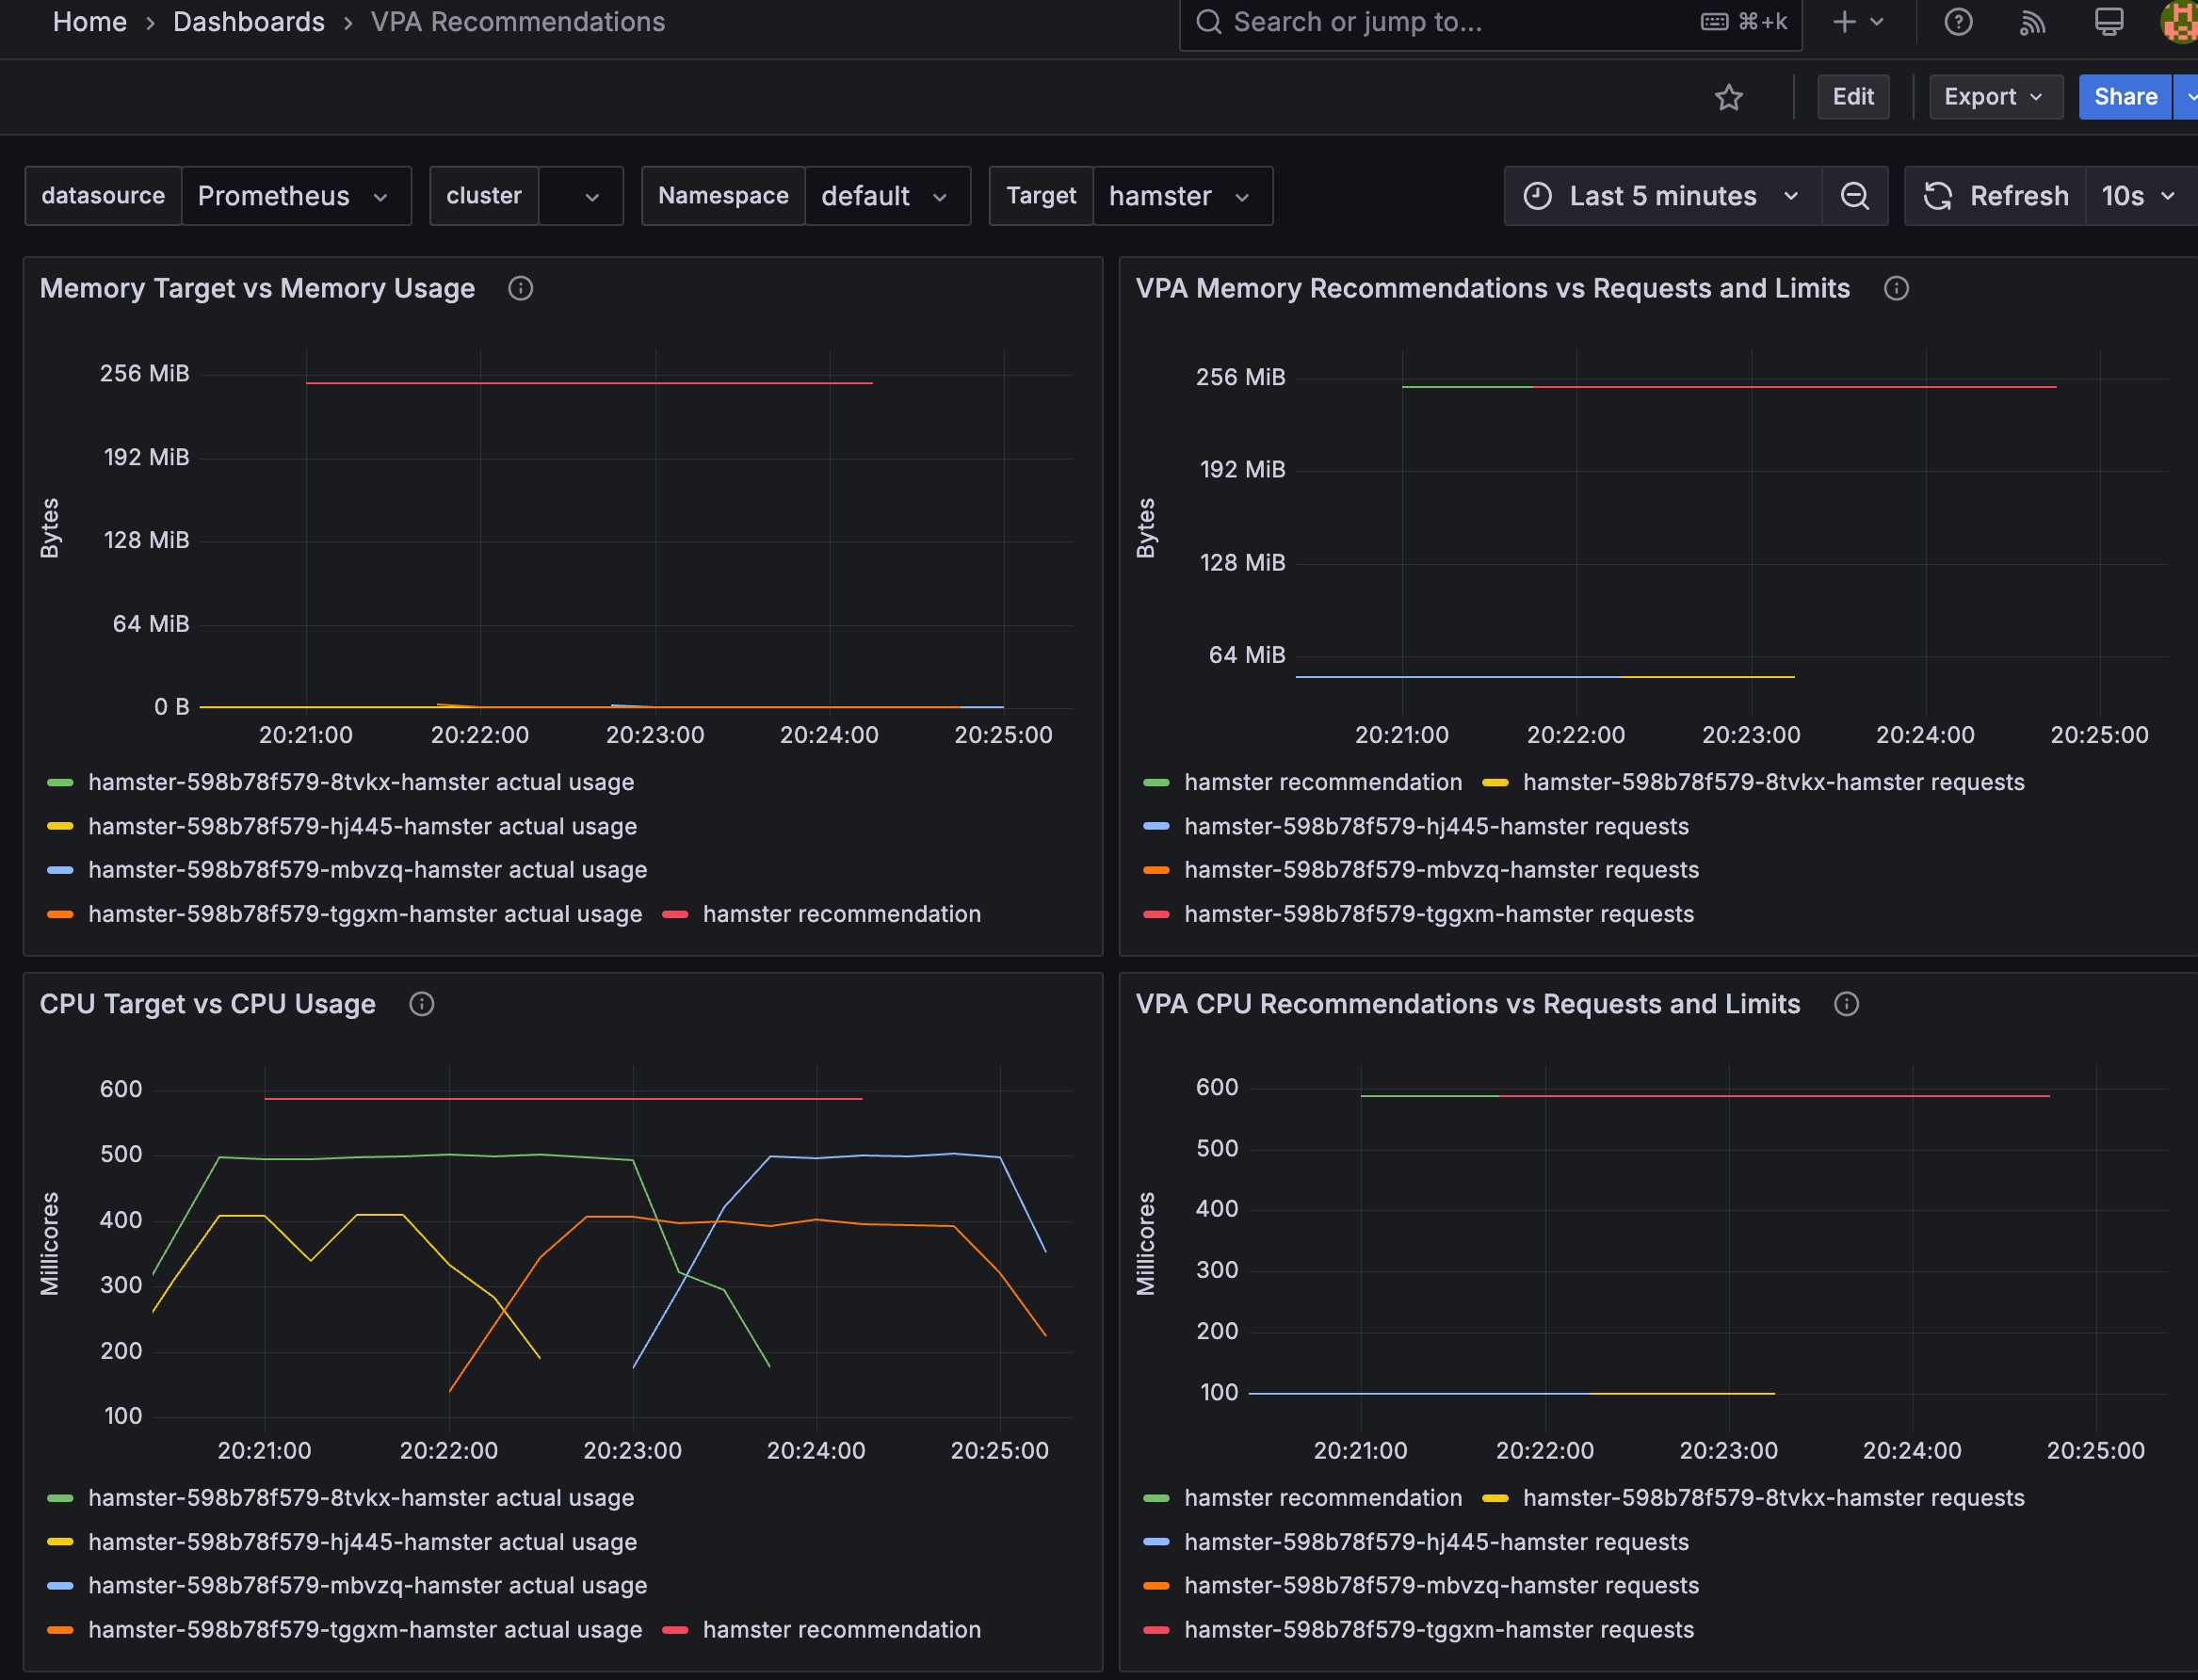This screenshot has width=2198, height=1680.
Task: Open the 10s refresh interval dropdown
Action: [2138, 196]
